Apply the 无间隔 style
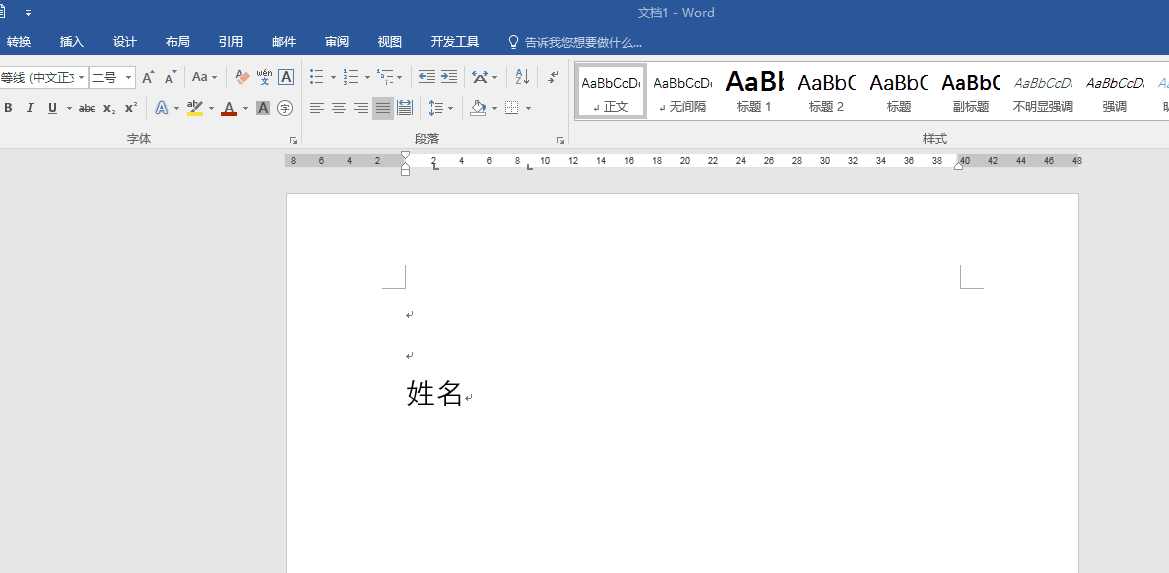 click(682, 92)
